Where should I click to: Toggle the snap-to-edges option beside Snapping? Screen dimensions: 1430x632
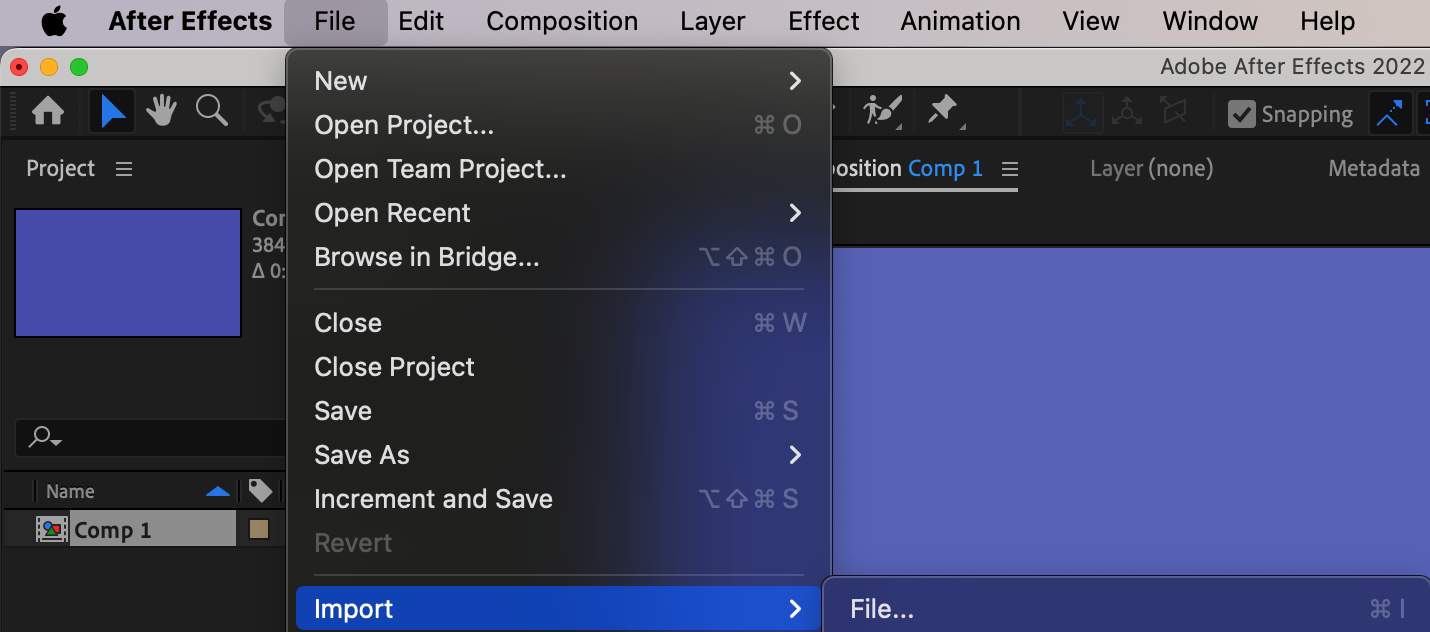coord(1388,114)
